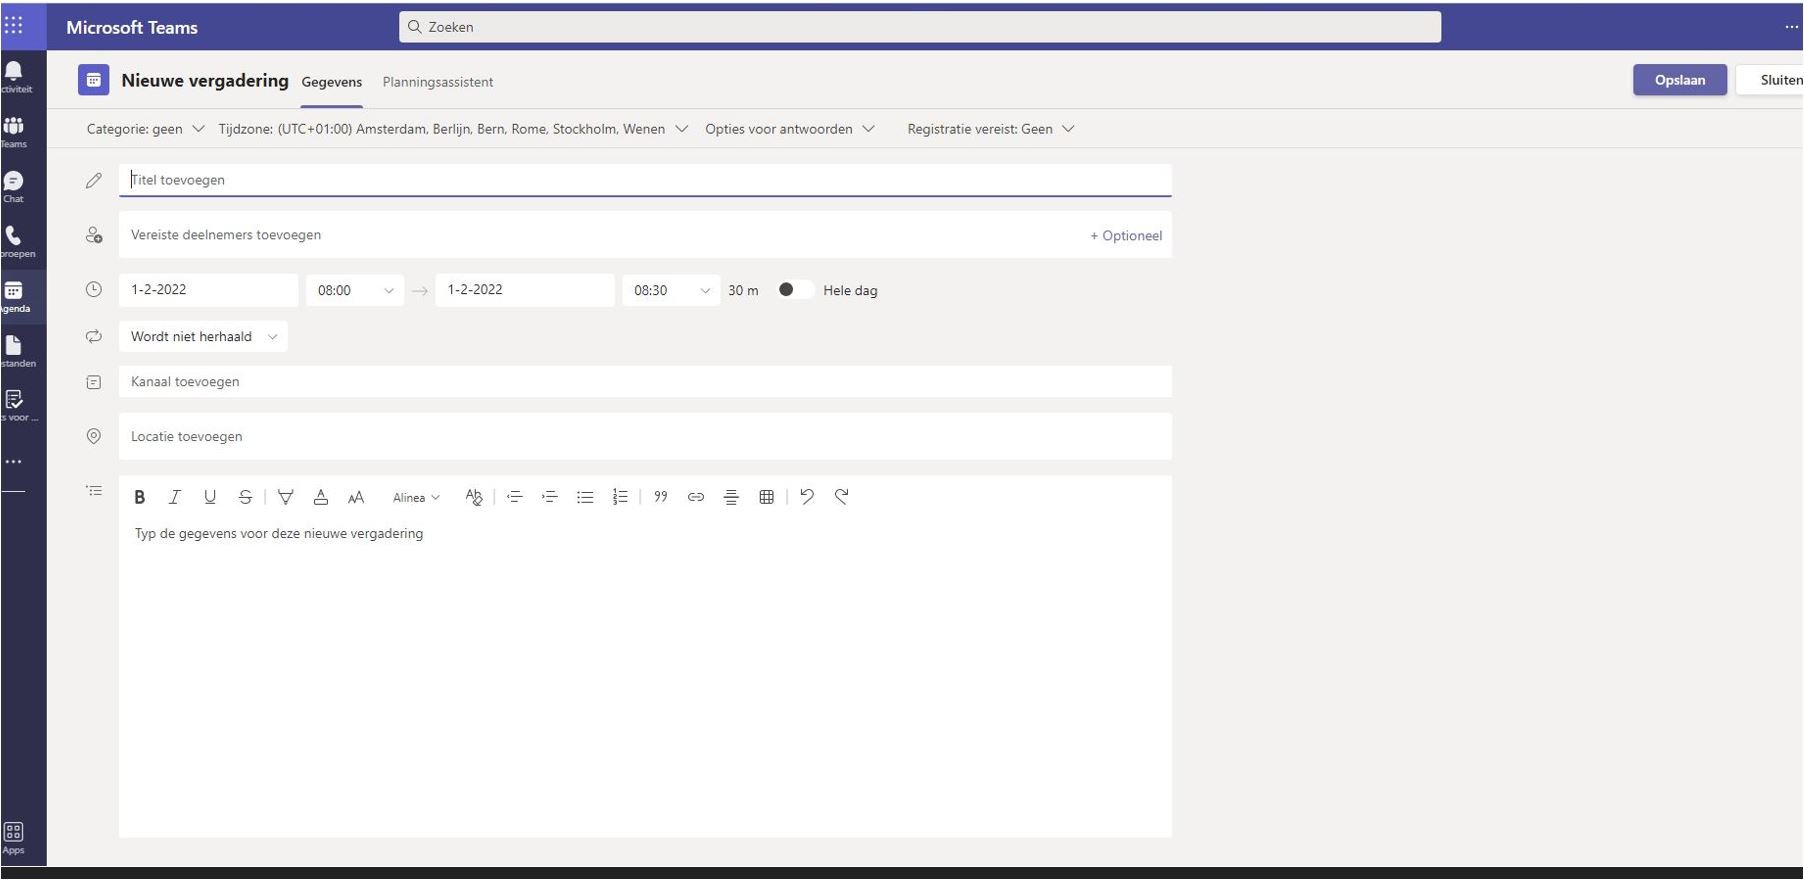Open the Teams sidebar icon
Image resolution: width=1804 pixels, height=880 pixels.
click(x=14, y=131)
